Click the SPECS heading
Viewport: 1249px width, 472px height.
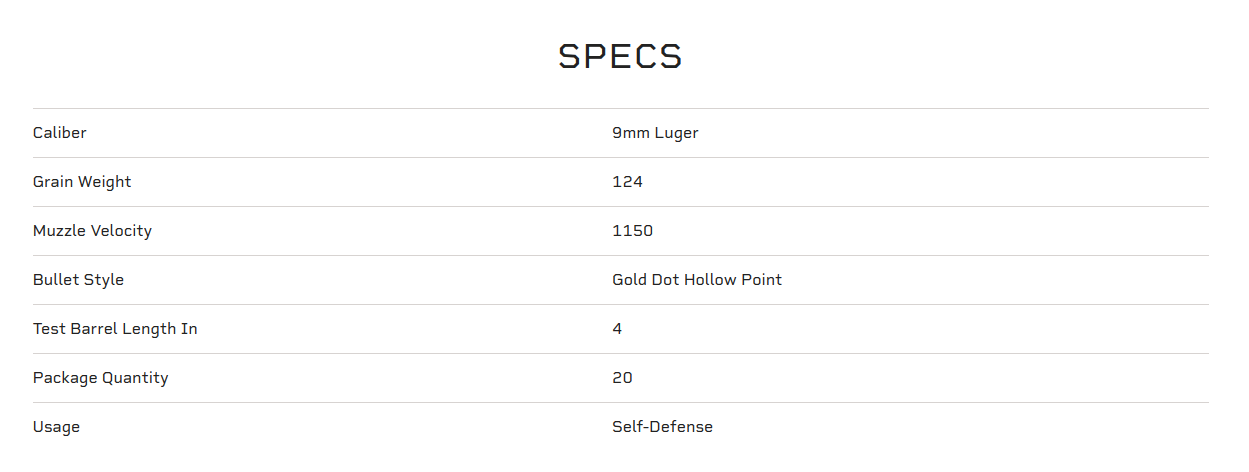point(620,57)
